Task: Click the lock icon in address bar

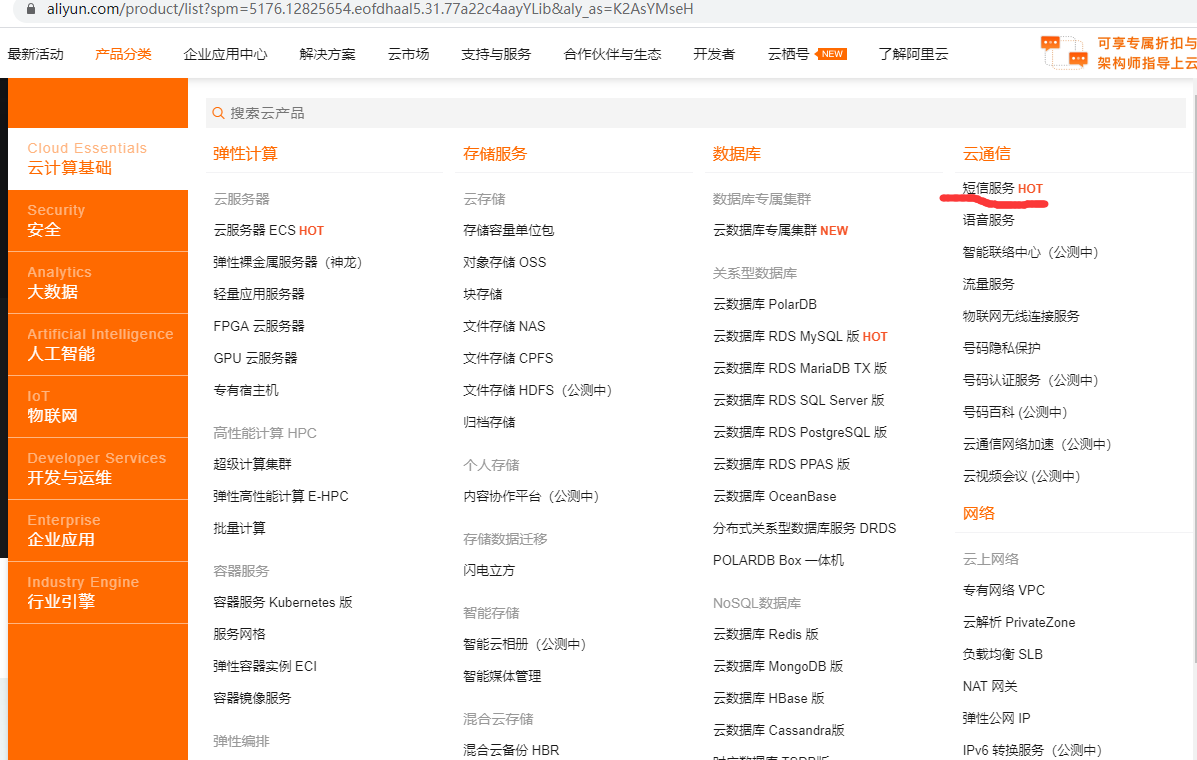Action: coord(31,9)
